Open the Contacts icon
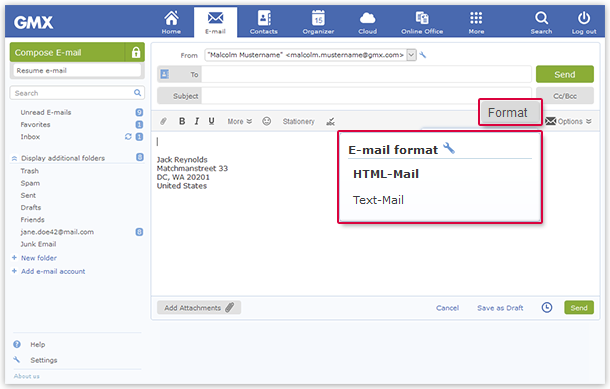Screen dimensions: 610x389 264,22
